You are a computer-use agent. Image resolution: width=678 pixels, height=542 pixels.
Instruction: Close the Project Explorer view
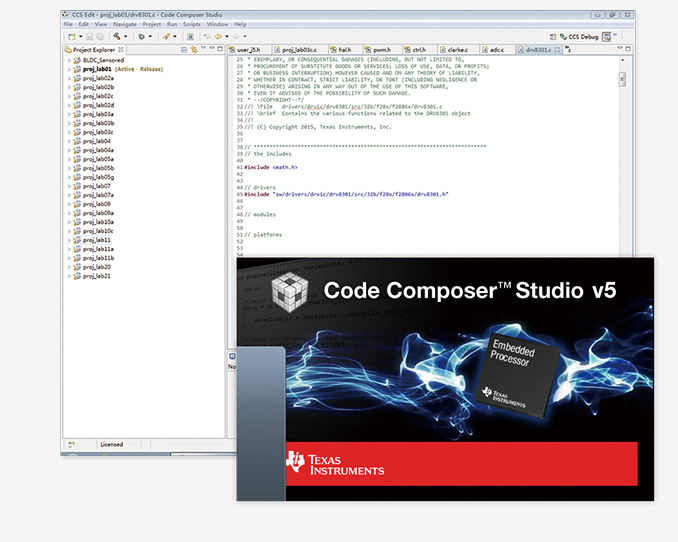pos(121,50)
